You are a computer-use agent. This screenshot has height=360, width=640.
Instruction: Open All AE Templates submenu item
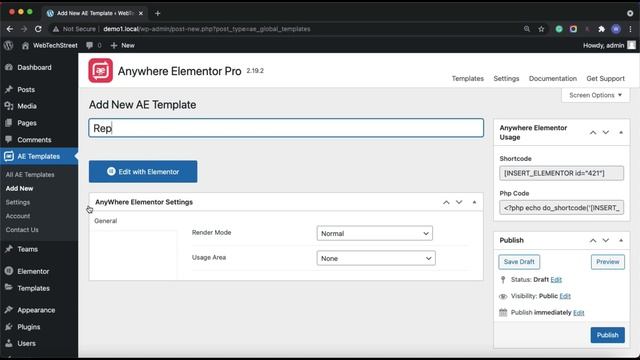pos(30,175)
